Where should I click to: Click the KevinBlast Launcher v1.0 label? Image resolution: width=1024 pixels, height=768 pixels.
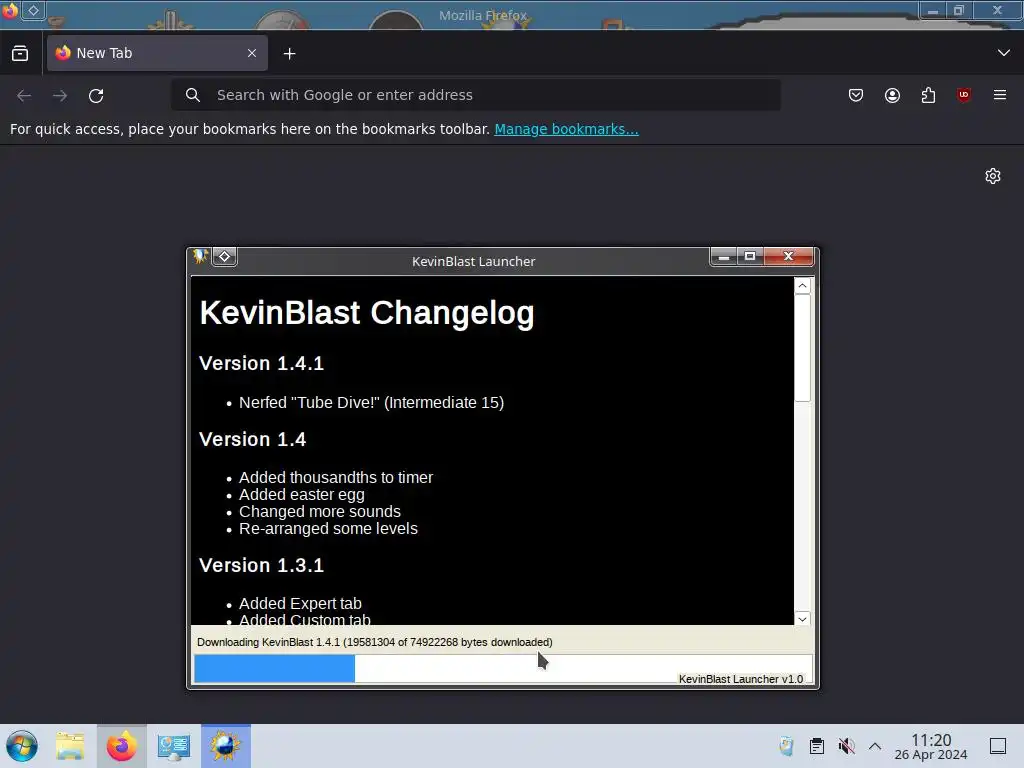(x=741, y=679)
